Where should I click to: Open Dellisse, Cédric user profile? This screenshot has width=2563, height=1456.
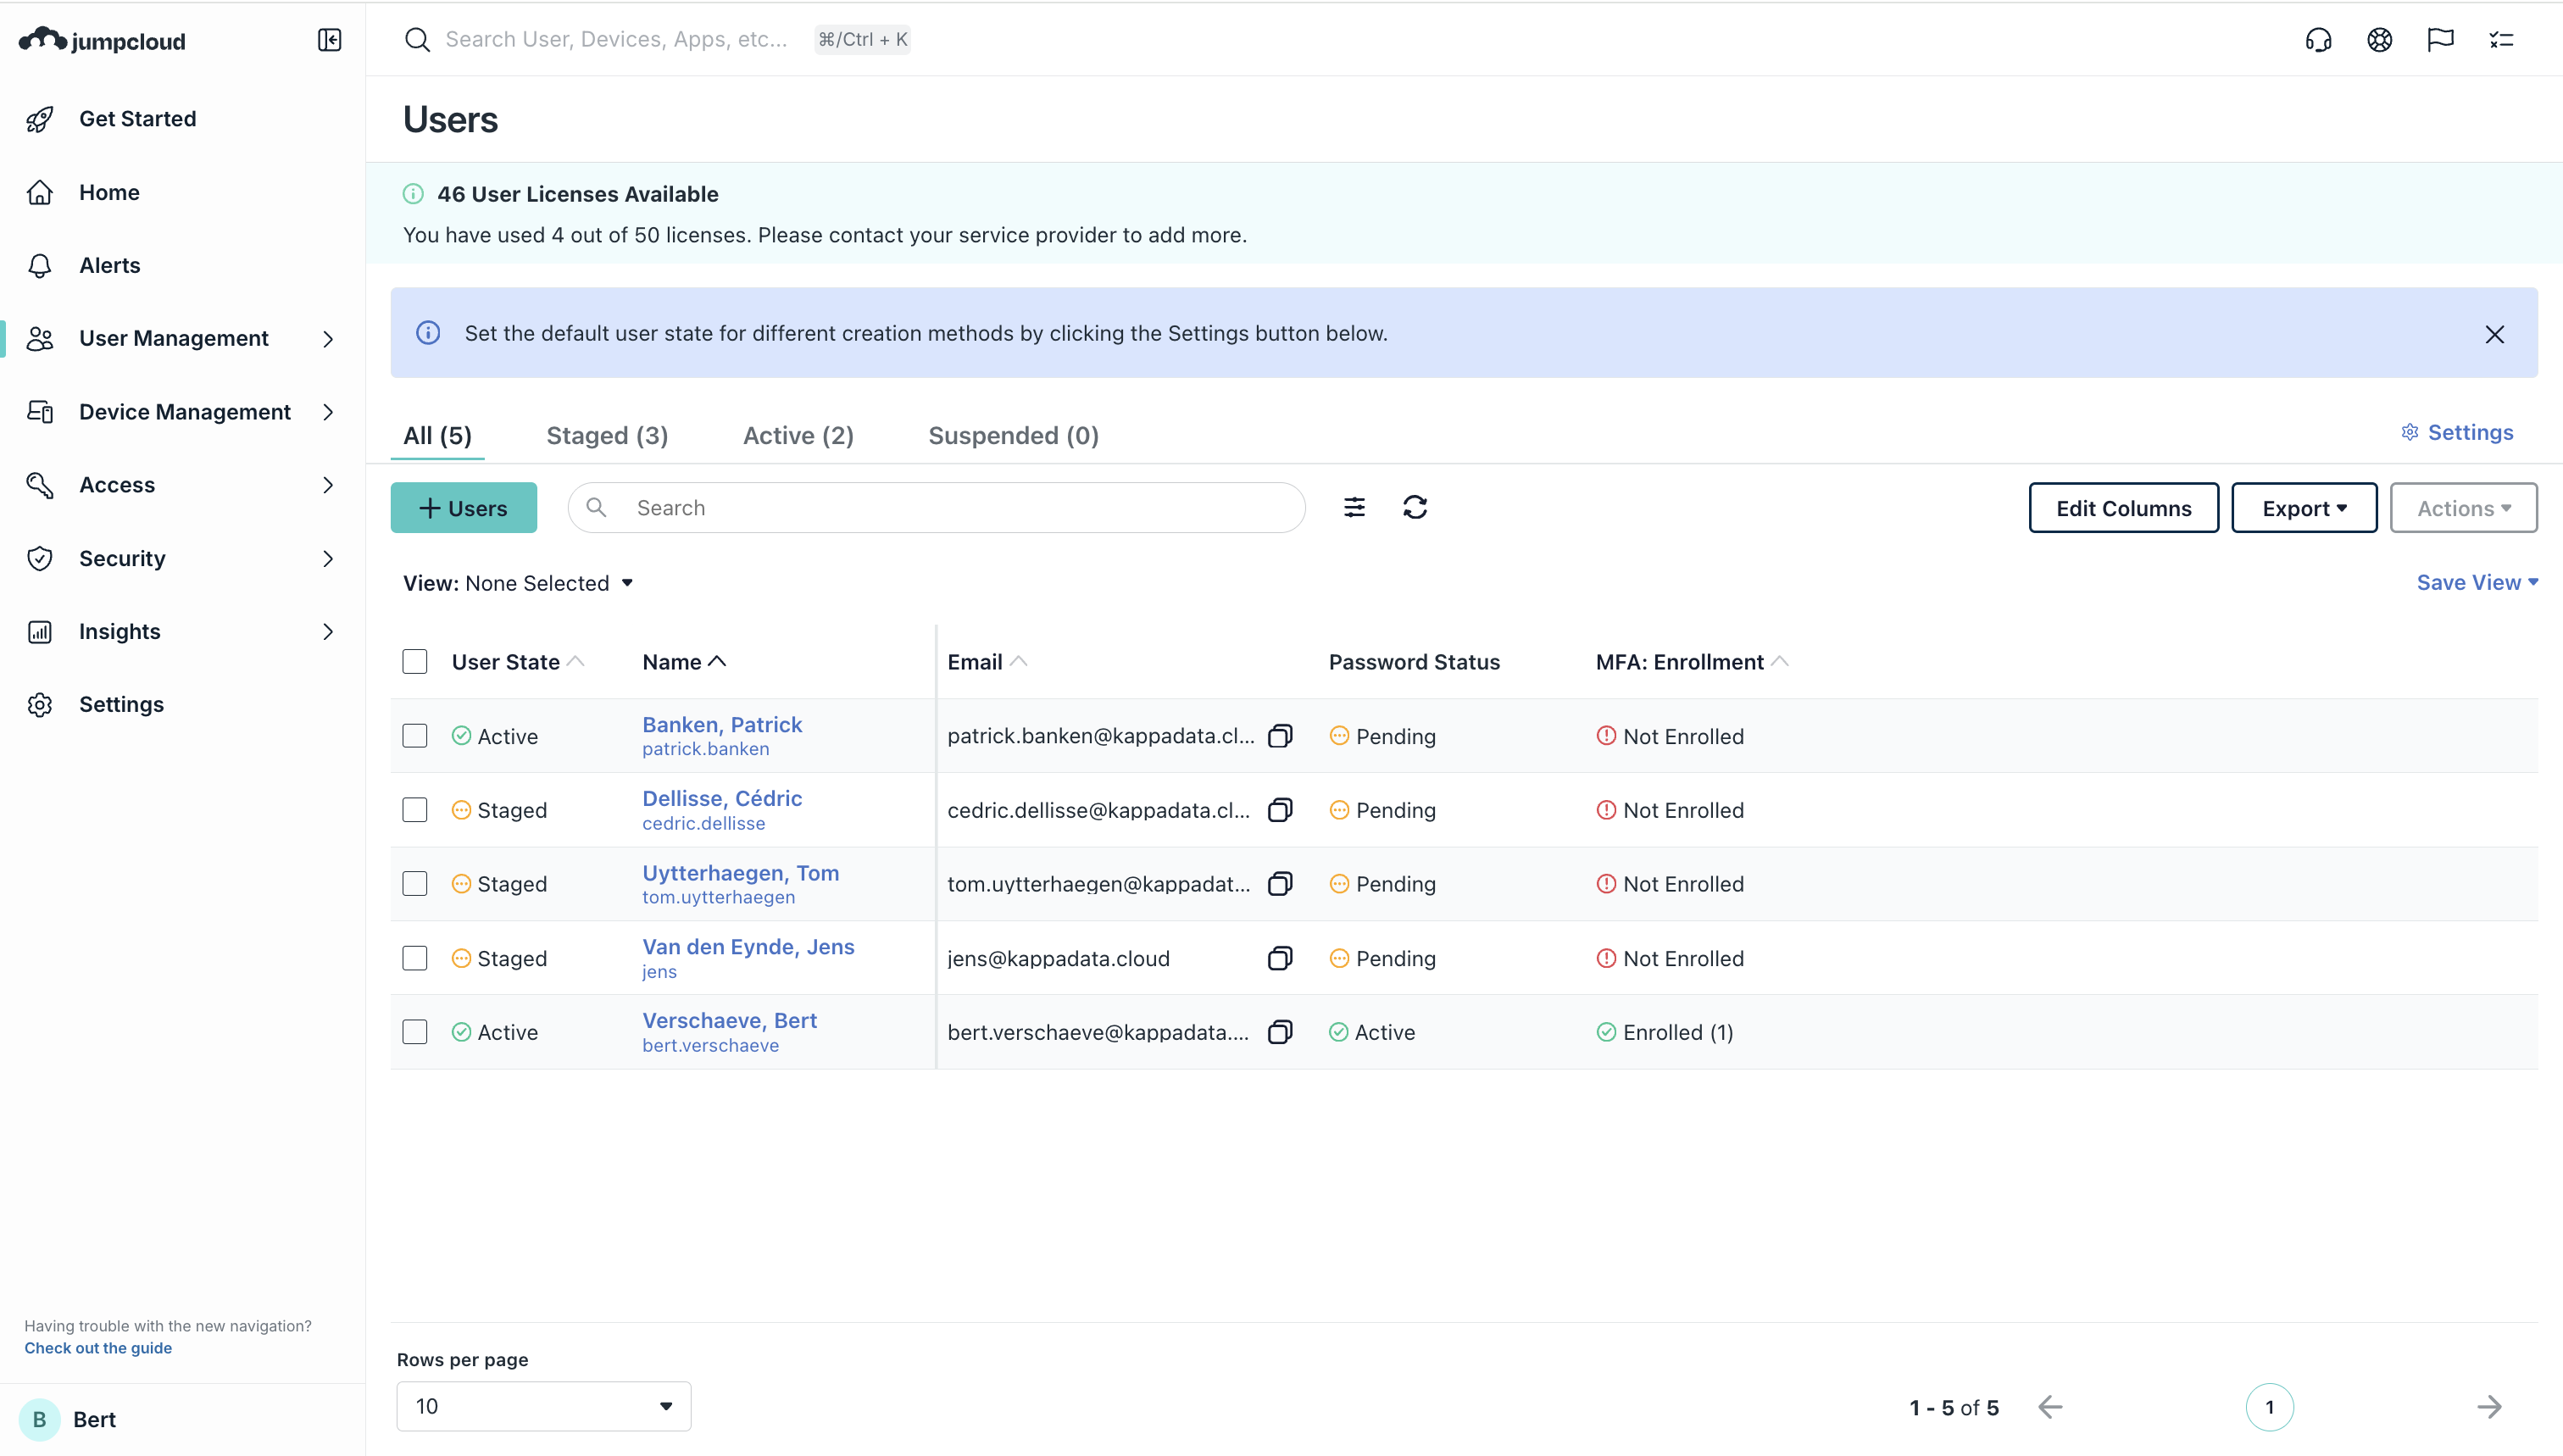pos(721,798)
